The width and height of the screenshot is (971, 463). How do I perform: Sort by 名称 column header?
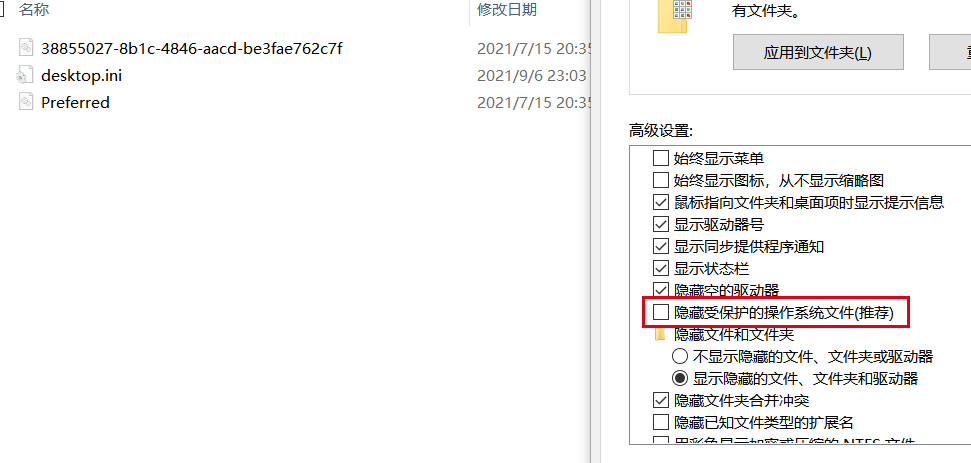(35, 9)
